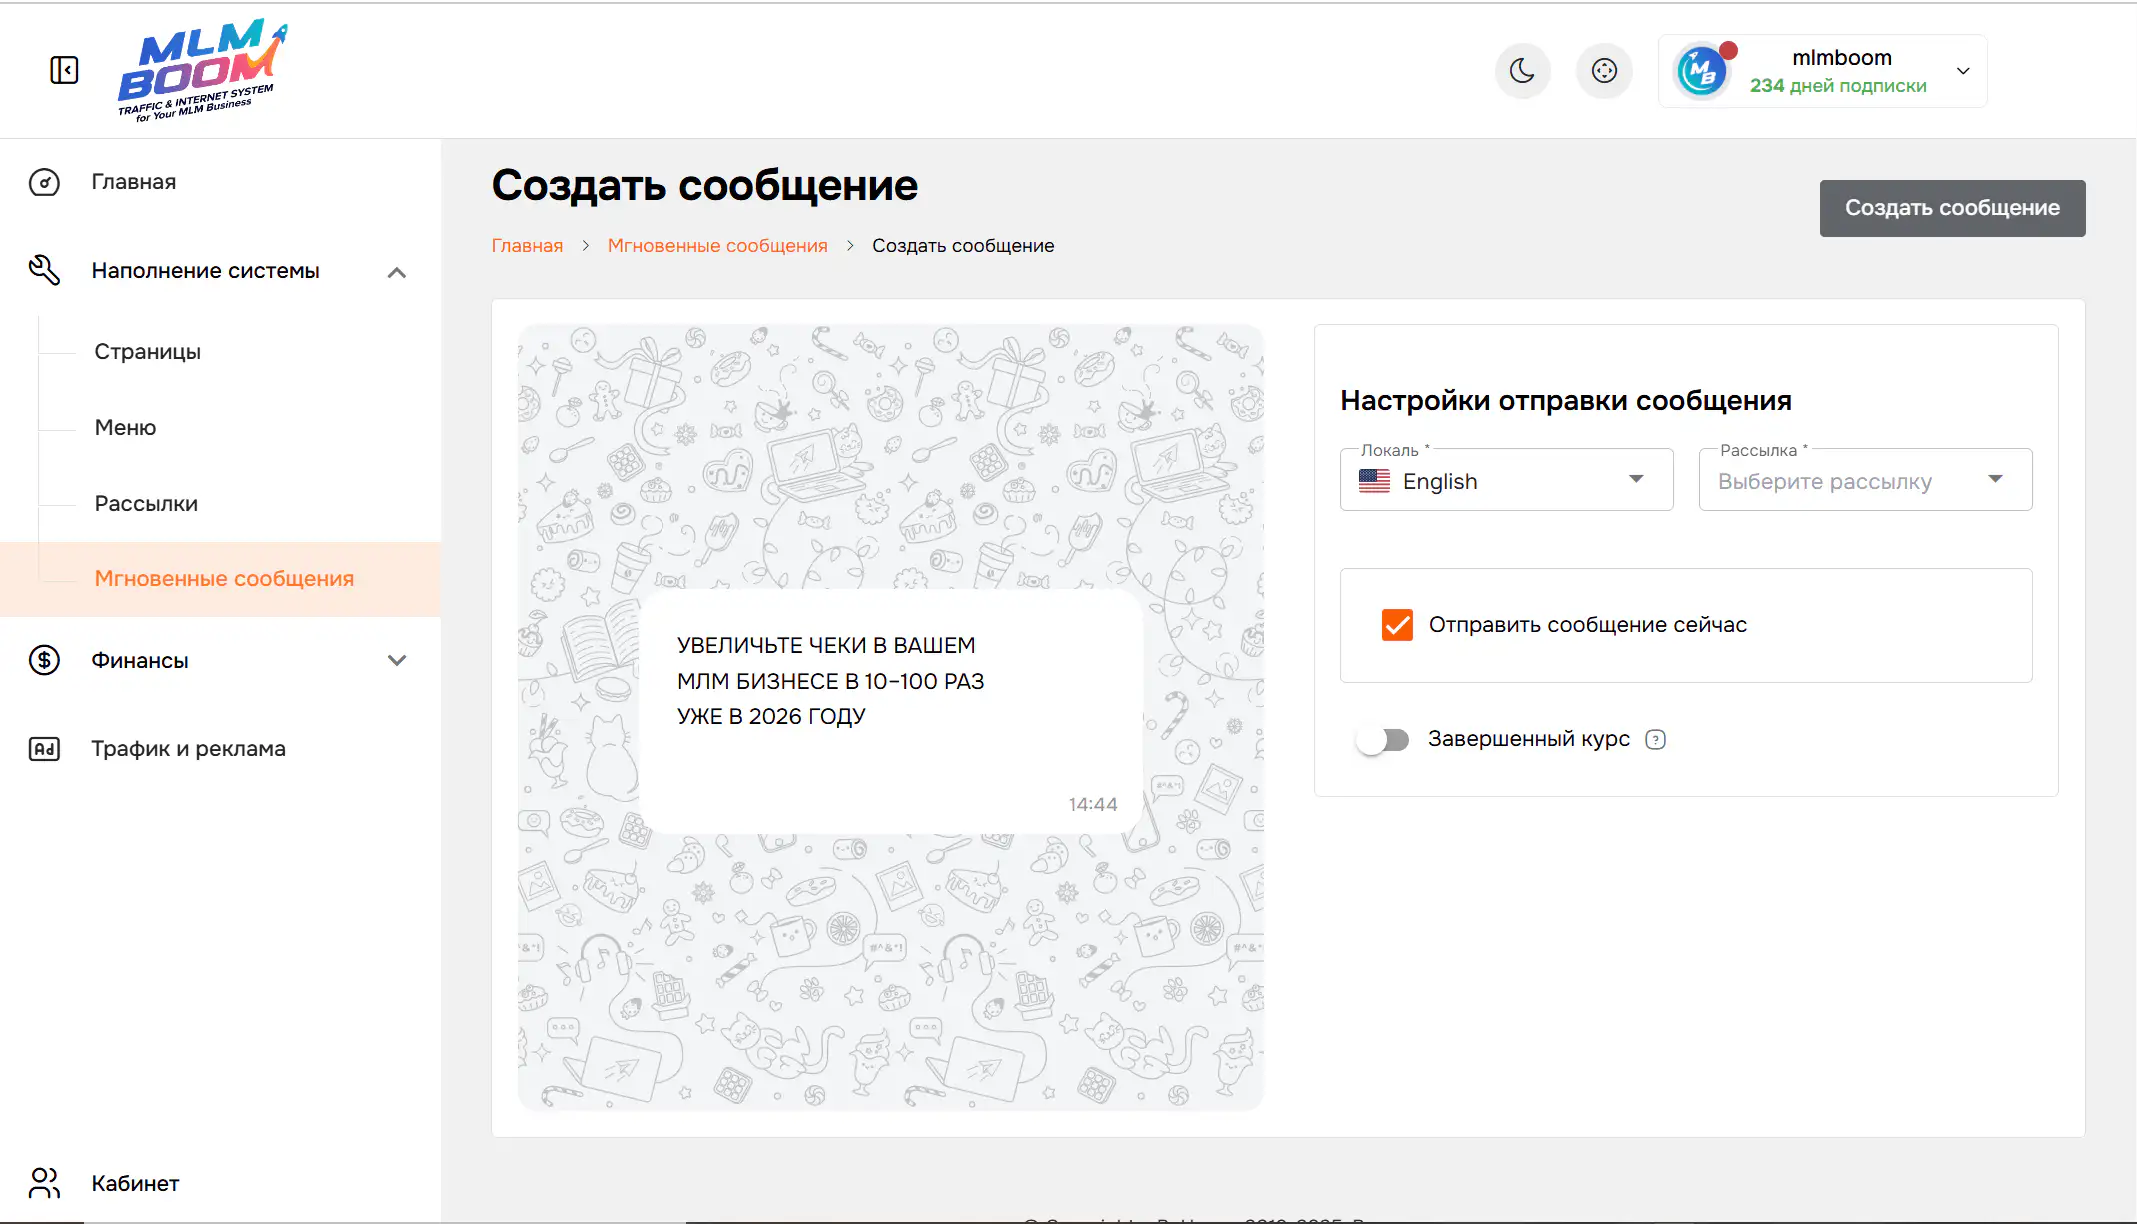Screen dimensions: 2137x1224
Task: Collapse the Наполнение системы section
Action: pyautogui.click(x=397, y=272)
